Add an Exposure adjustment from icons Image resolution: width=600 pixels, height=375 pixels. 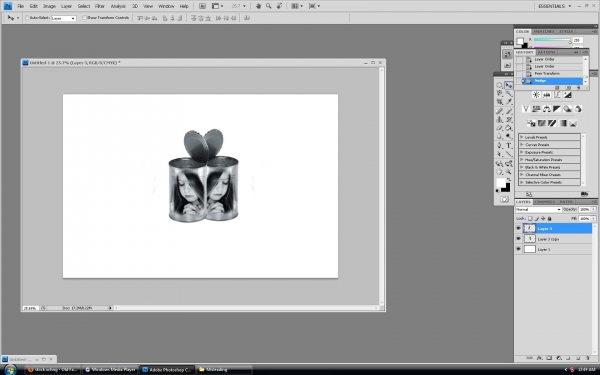pos(567,95)
